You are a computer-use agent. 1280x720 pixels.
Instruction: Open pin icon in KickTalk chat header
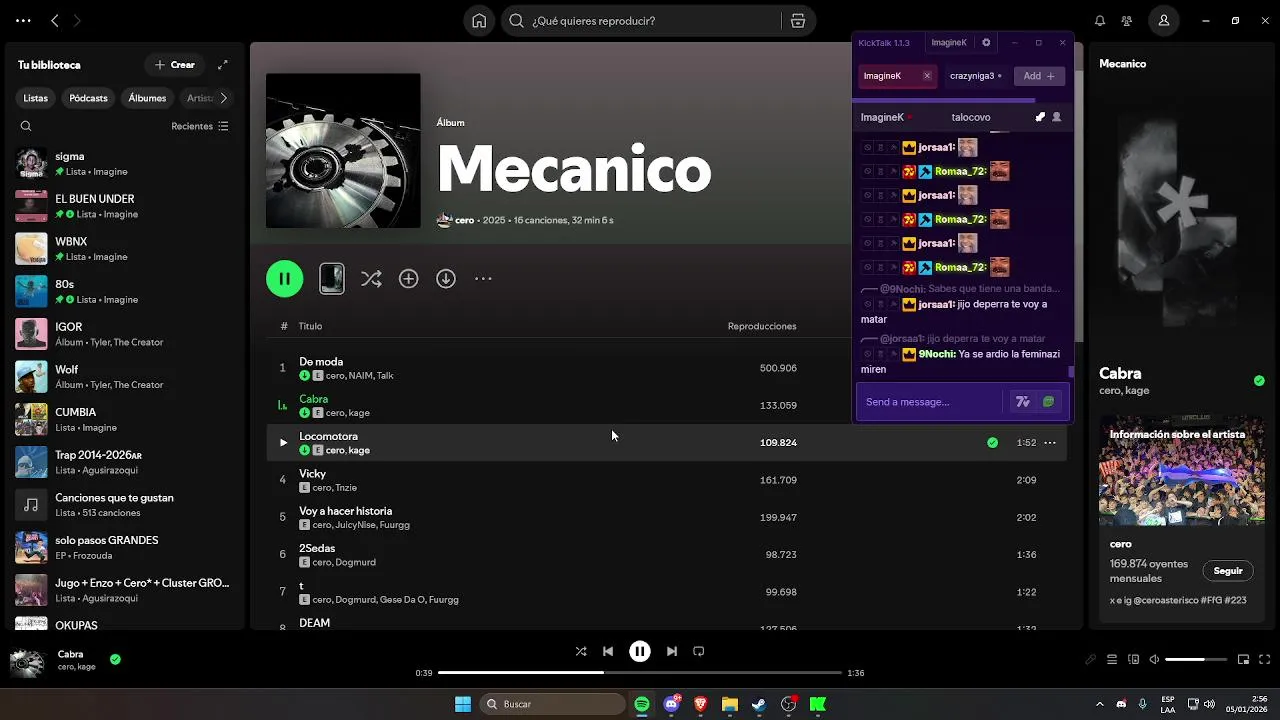point(1040,117)
